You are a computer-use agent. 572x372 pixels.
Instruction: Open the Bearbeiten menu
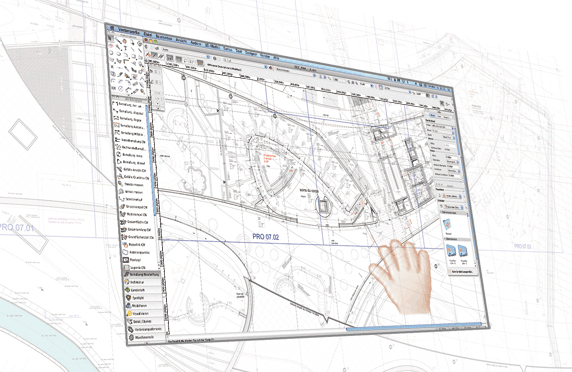(164, 37)
